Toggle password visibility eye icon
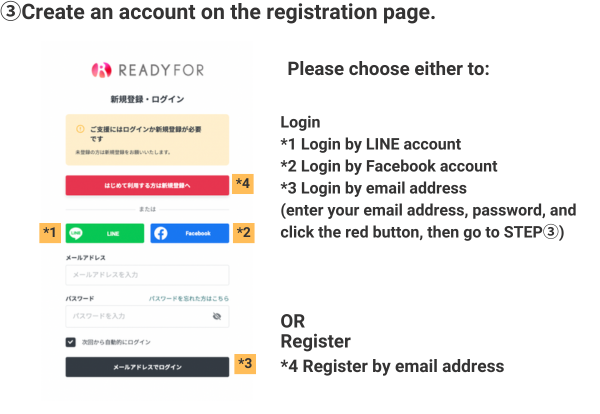The image size is (600, 414). pos(217,316)
